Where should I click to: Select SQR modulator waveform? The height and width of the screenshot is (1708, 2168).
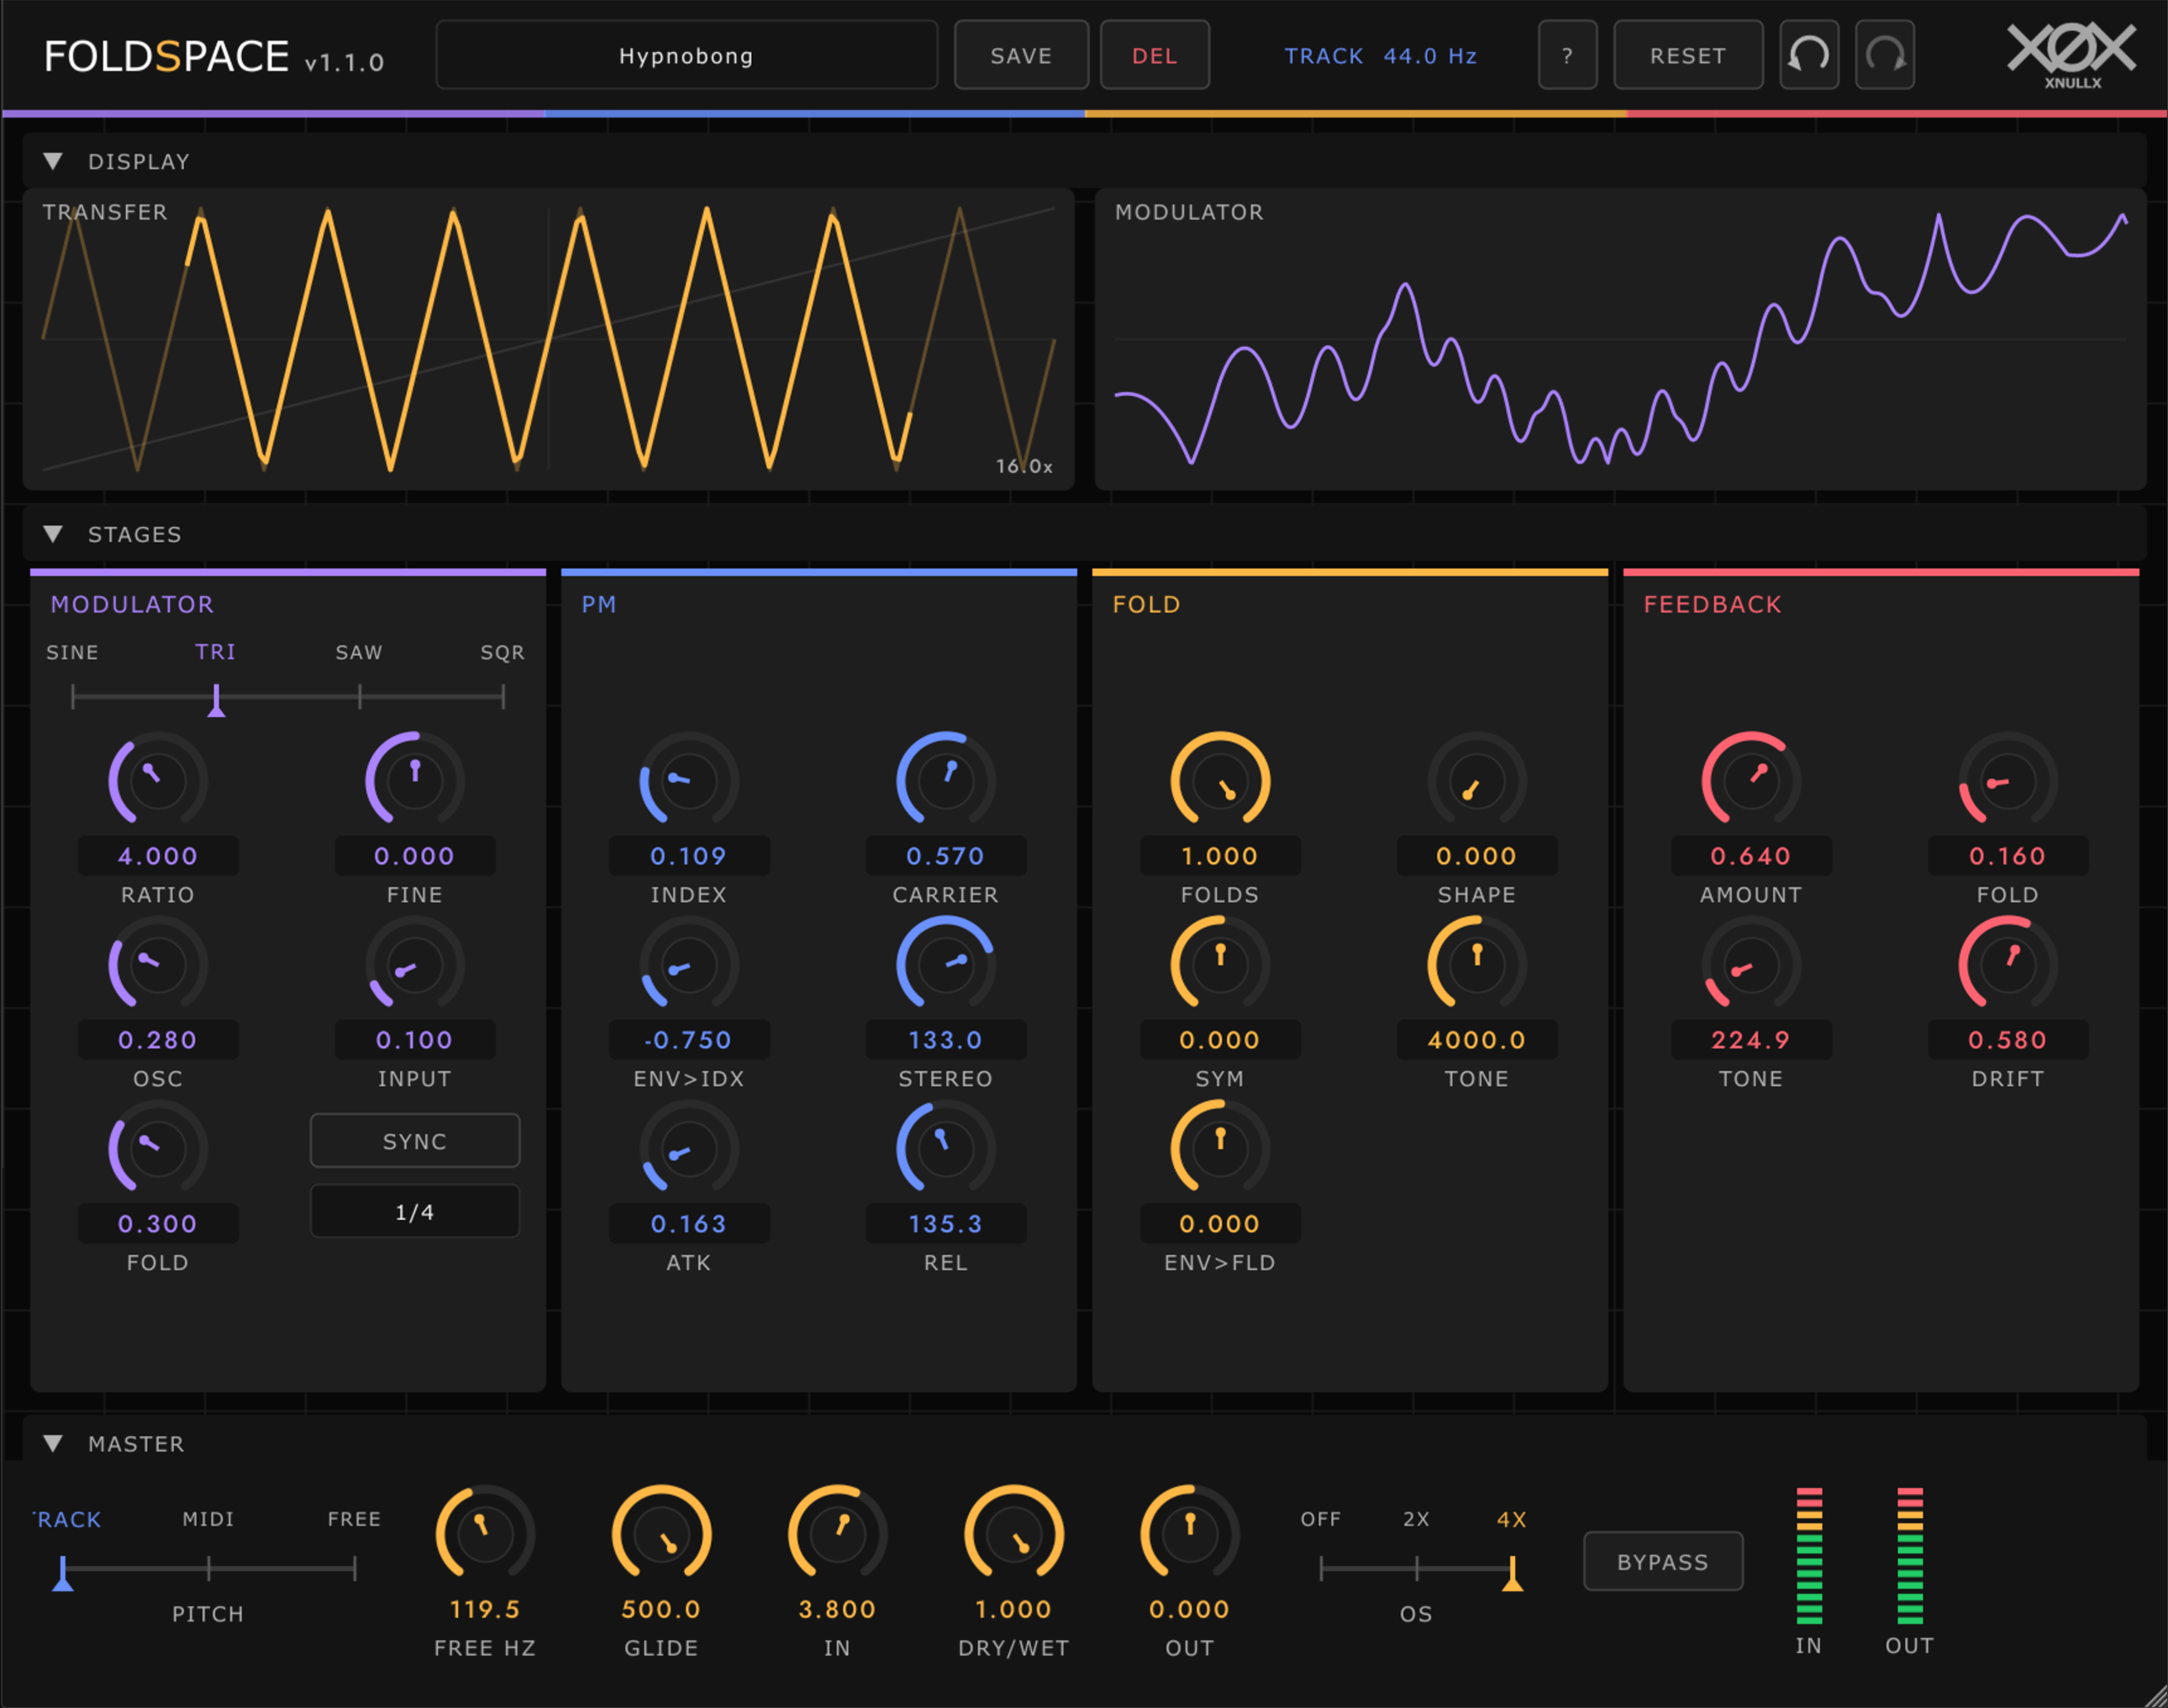[x=502, y=652]
